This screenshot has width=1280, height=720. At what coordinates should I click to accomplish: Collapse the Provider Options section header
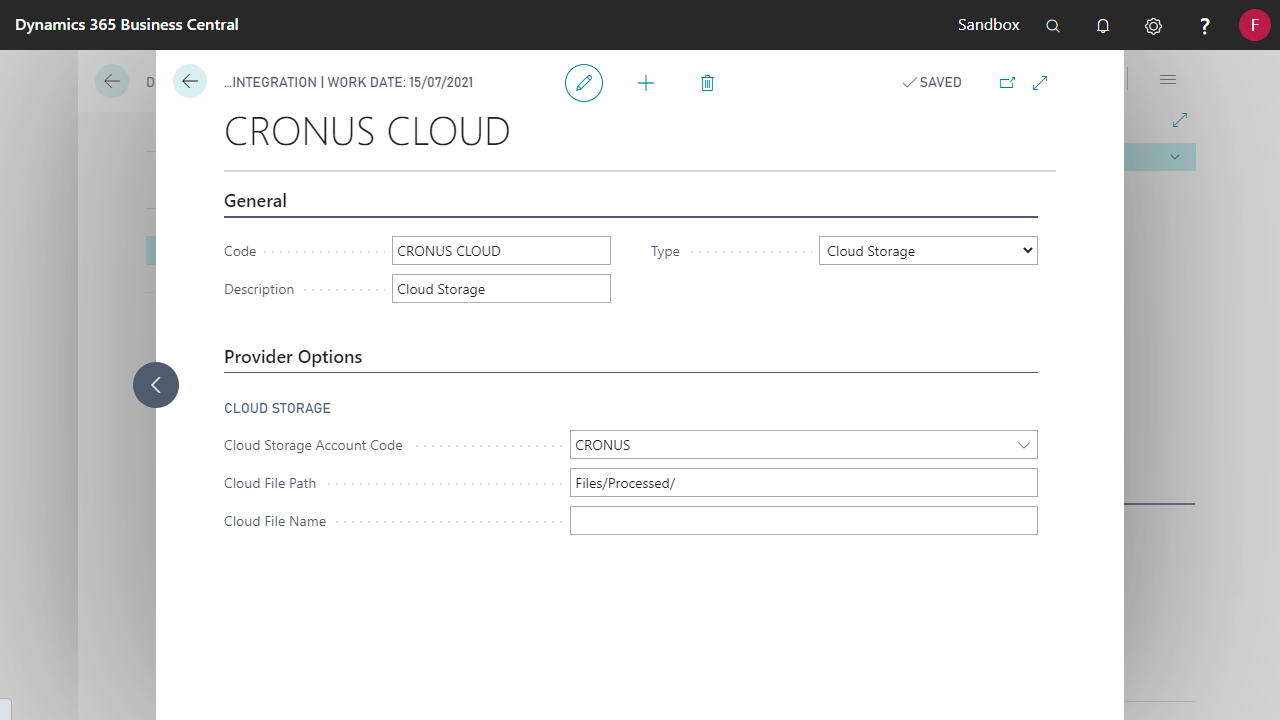293,357
